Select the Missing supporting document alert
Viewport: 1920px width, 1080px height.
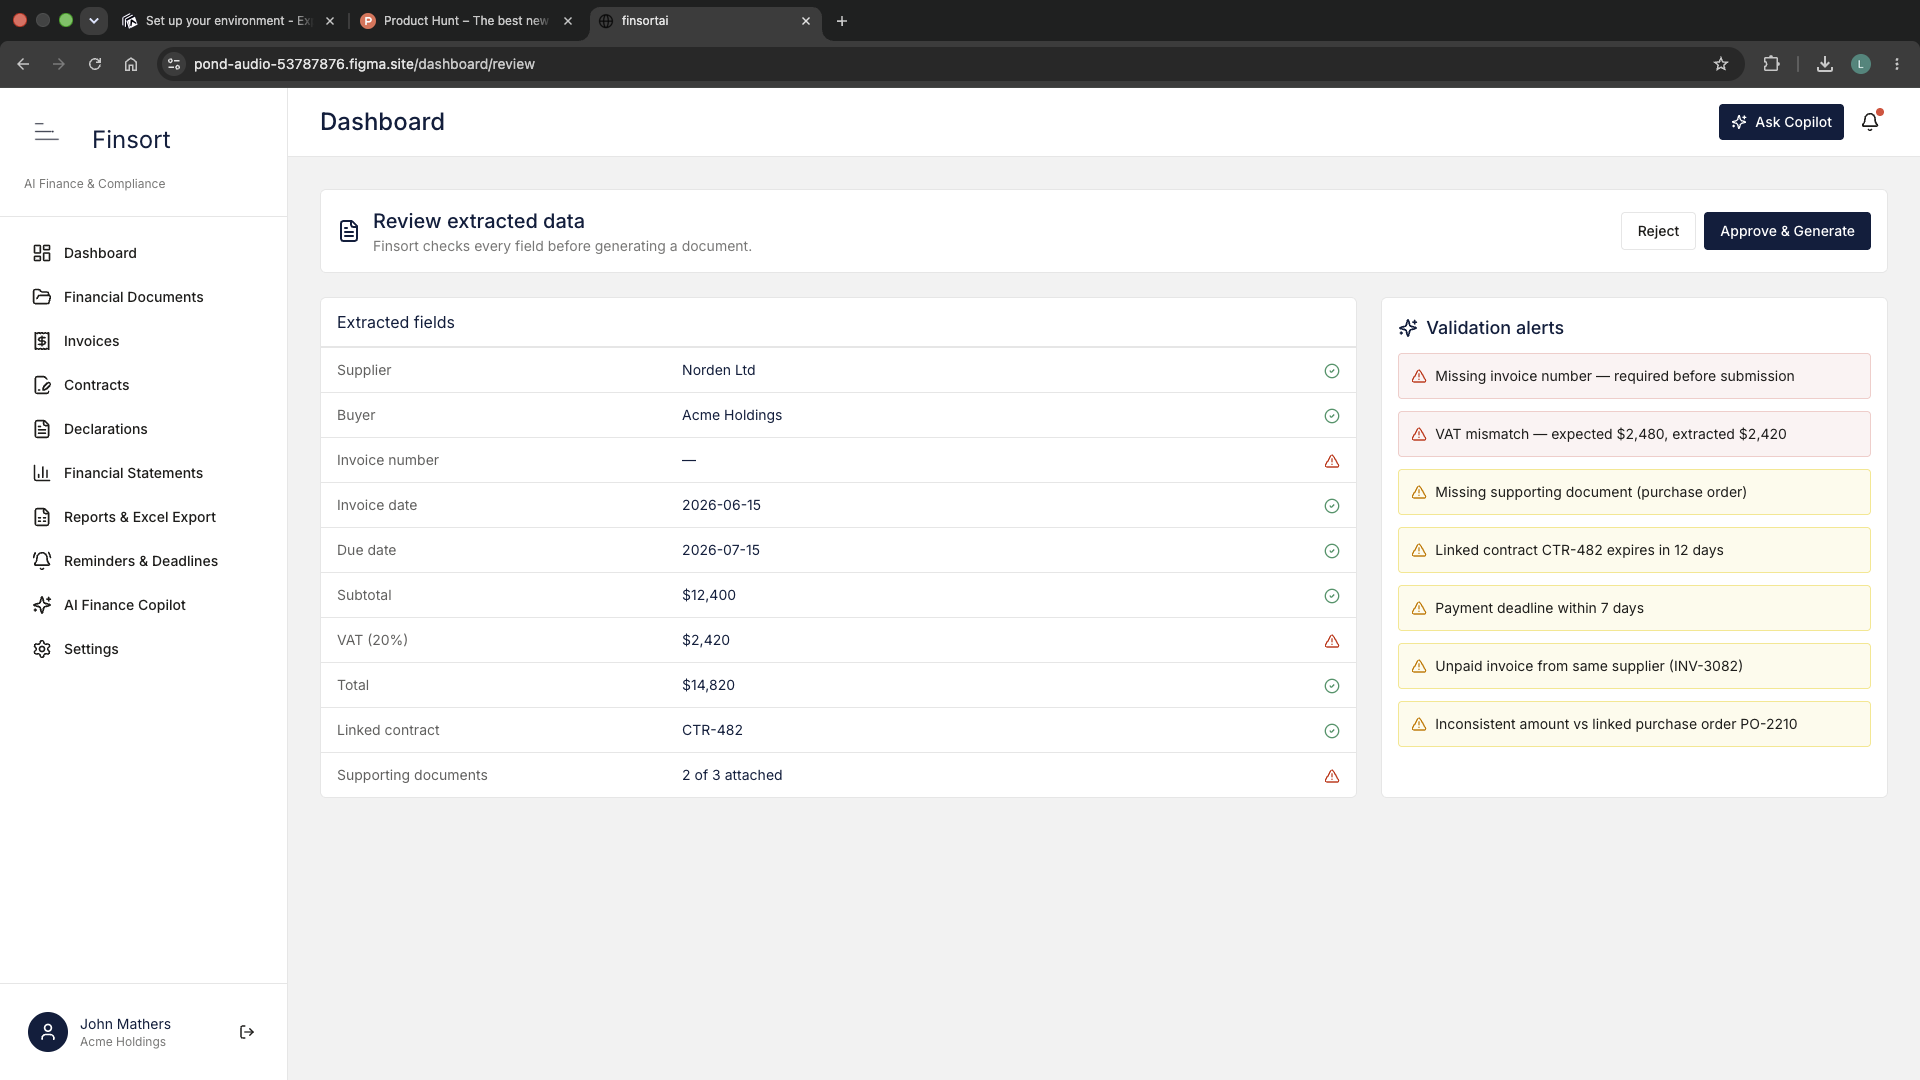pyautogui.click(x=1634, y=492)
